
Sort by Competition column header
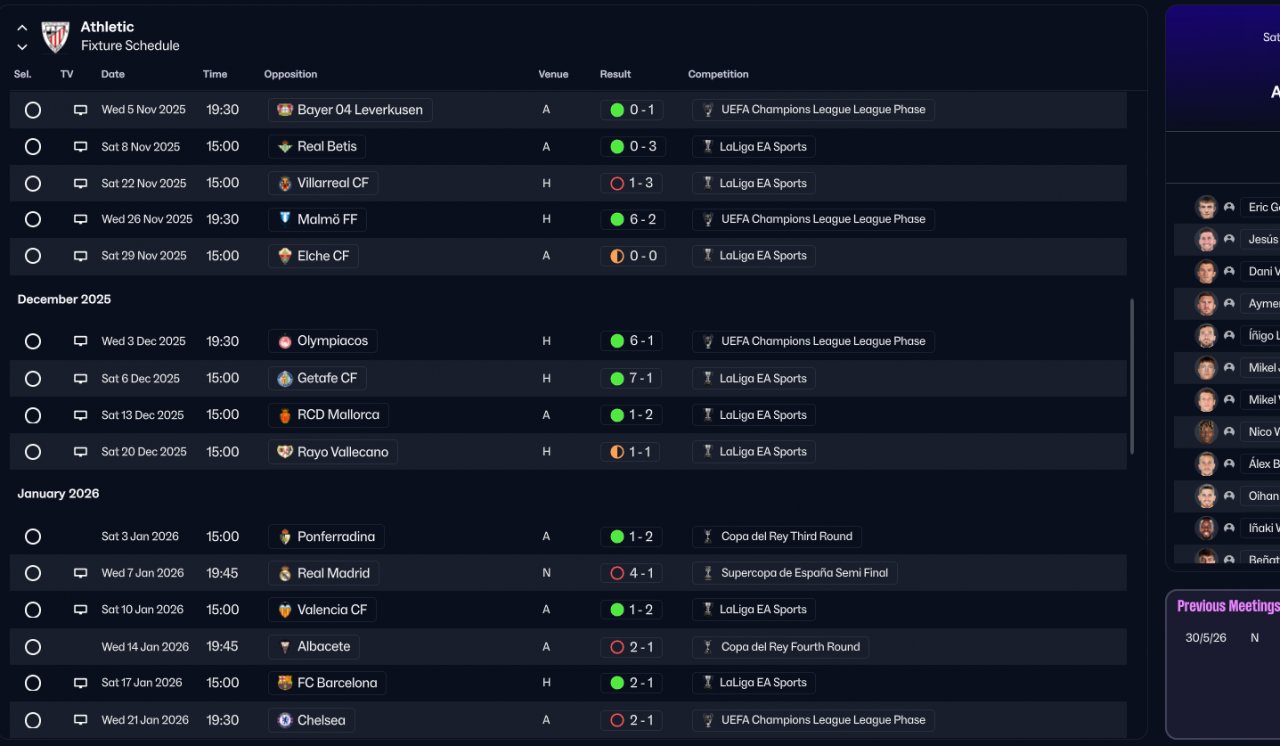pos(718,74)
